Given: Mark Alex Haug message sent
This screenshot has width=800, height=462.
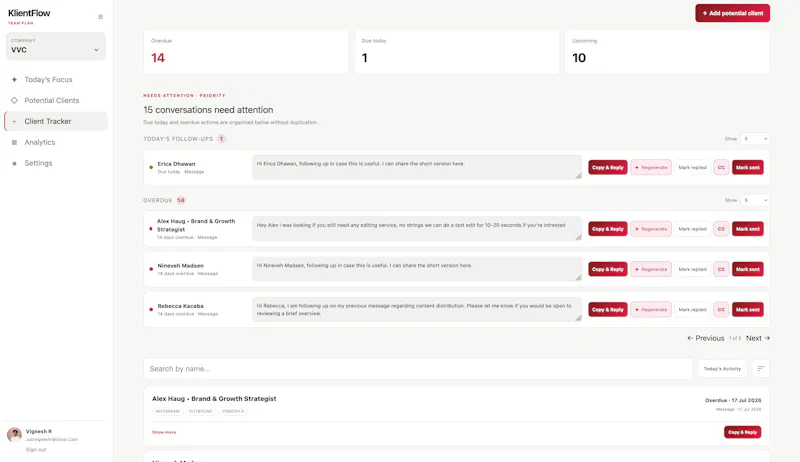Looking at the screenshot, I should tap(747, 229).
